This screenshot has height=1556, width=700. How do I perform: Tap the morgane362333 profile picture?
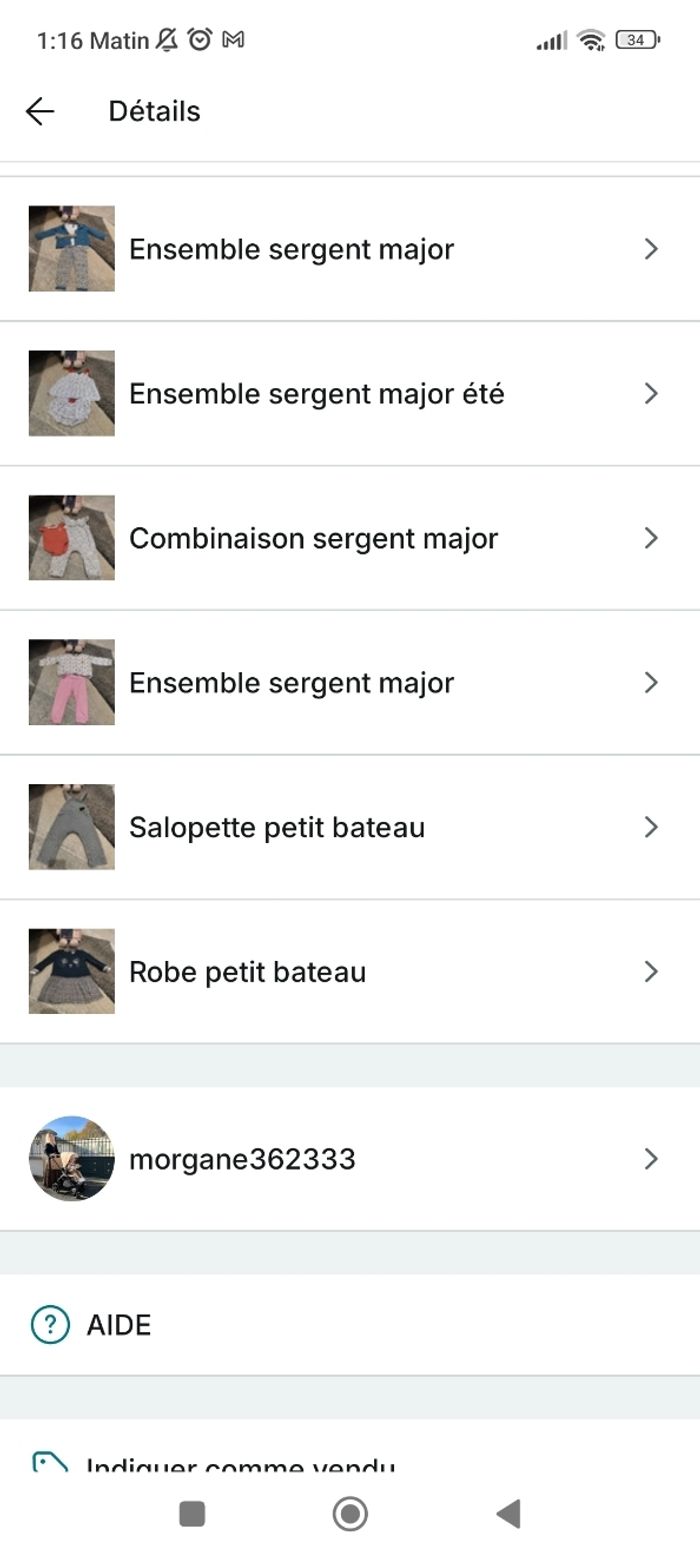coord(71,1159)
